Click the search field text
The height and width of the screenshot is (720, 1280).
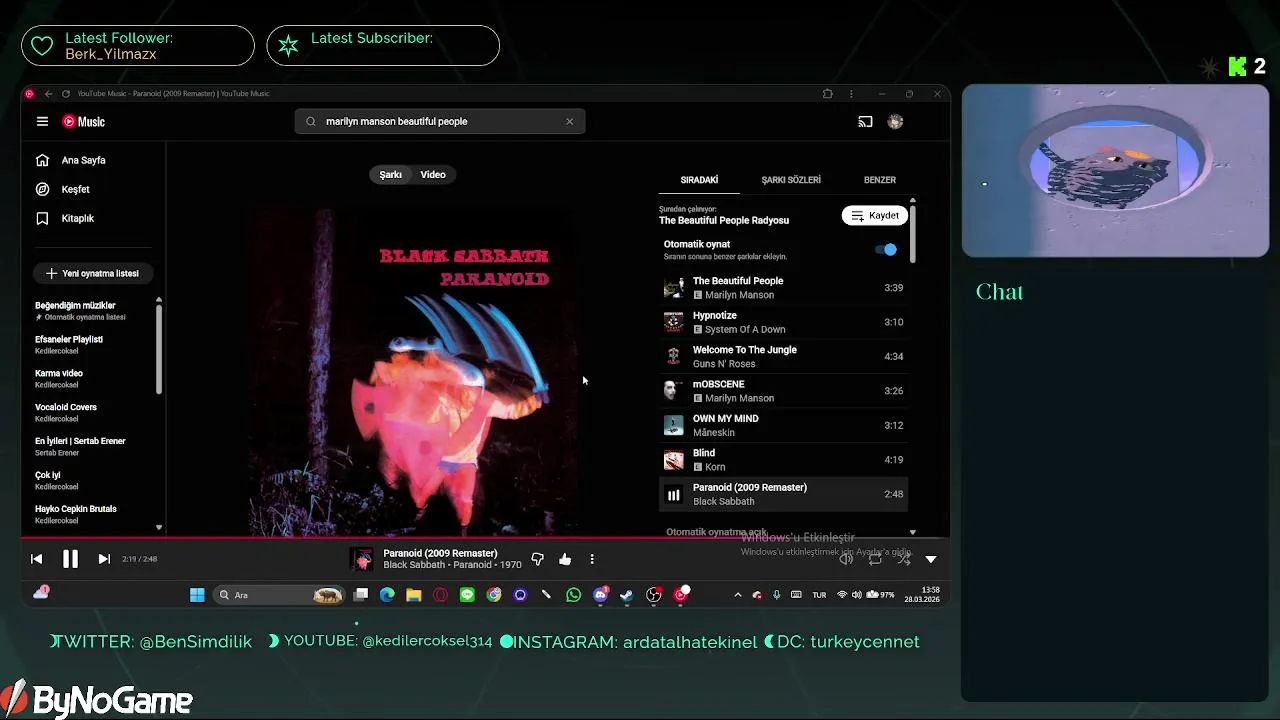coord(396,122)
